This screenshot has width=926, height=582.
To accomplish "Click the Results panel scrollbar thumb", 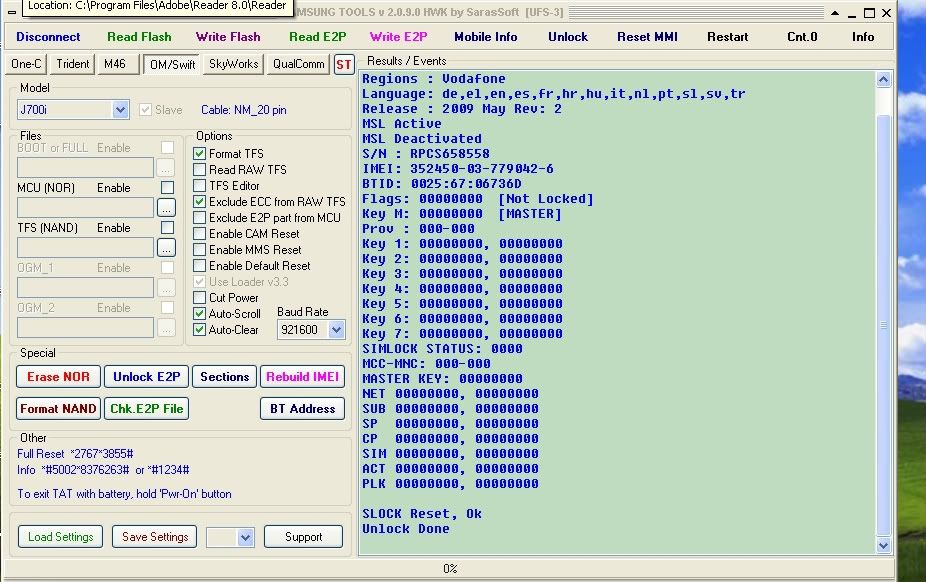I will coord(883,325).
